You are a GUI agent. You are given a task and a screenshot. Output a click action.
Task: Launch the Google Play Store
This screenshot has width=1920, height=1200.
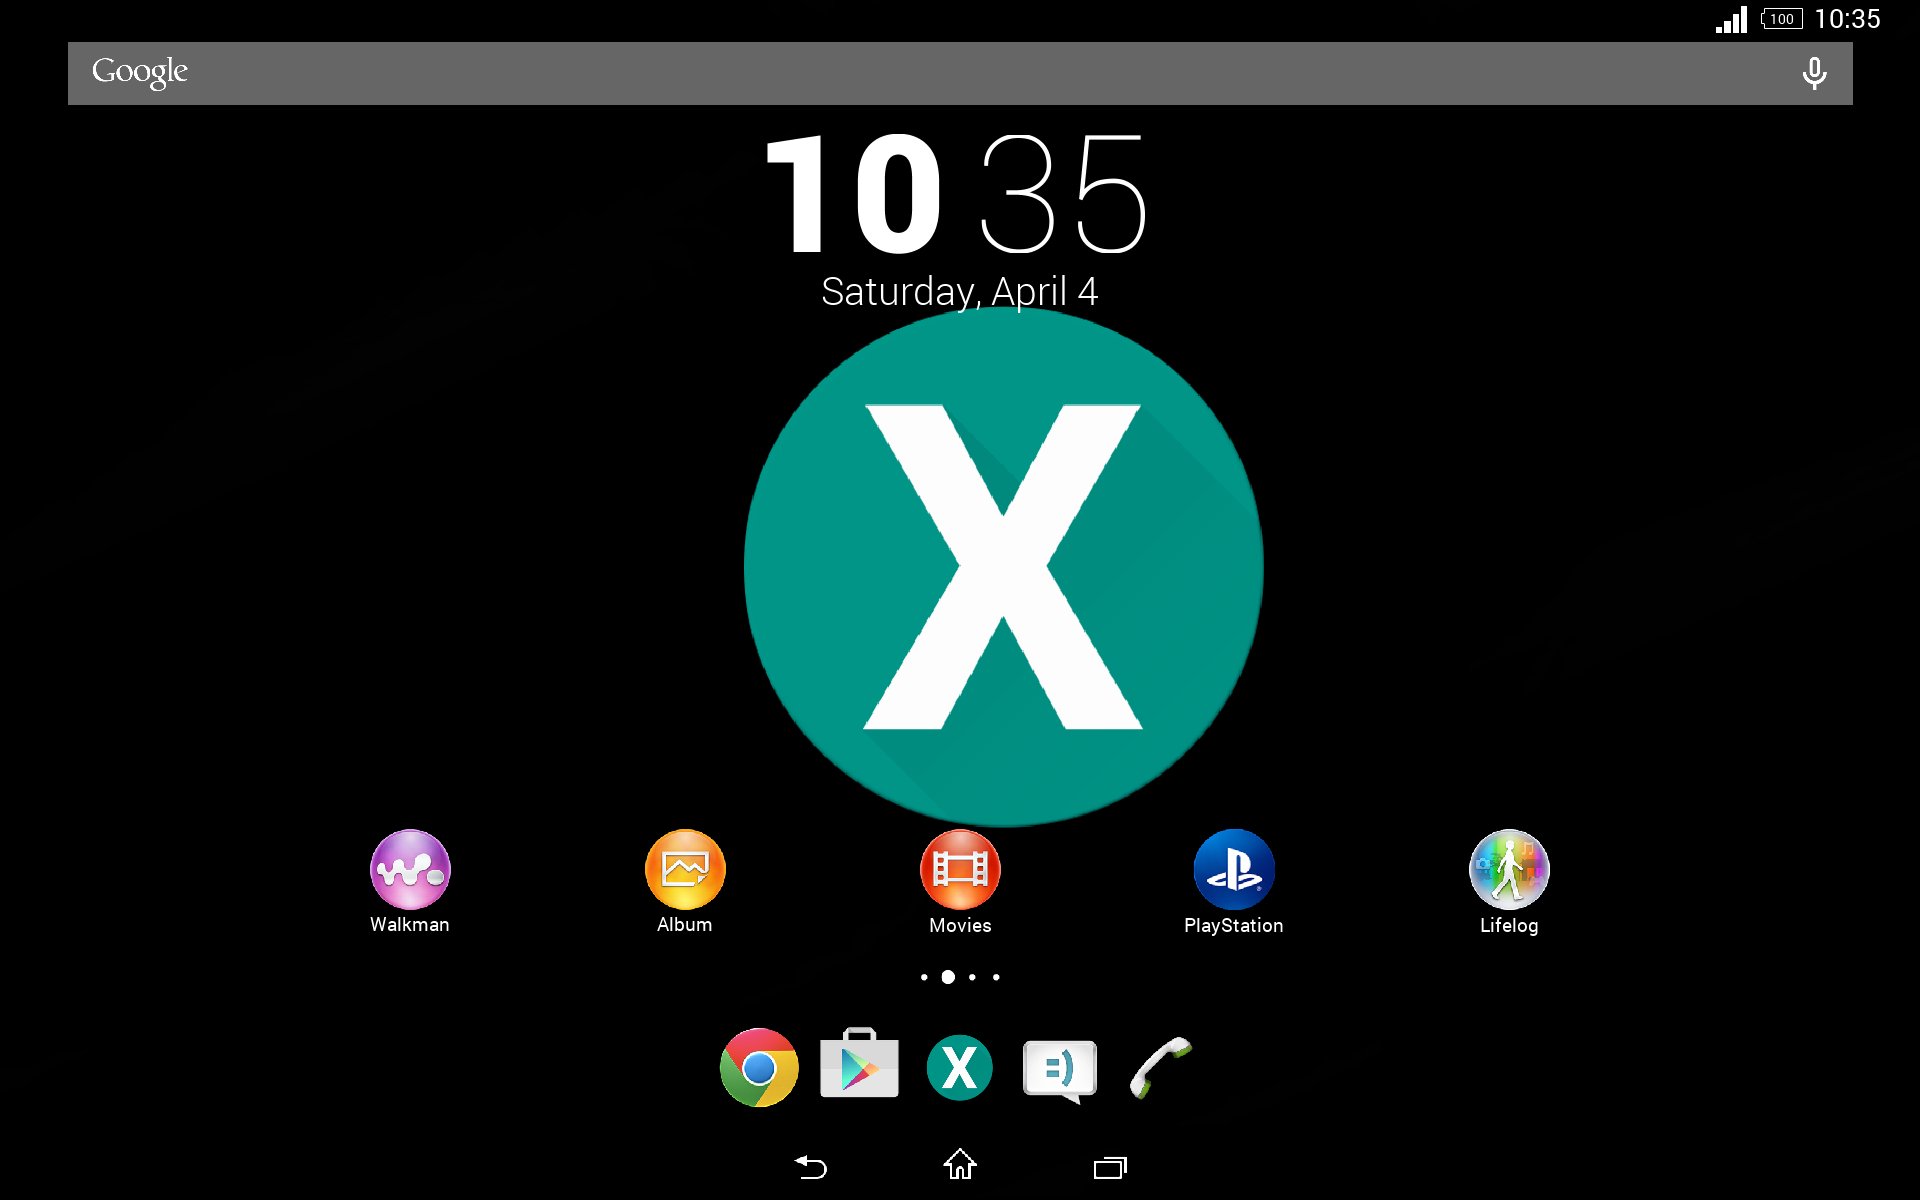click(x=858, y=1068)
